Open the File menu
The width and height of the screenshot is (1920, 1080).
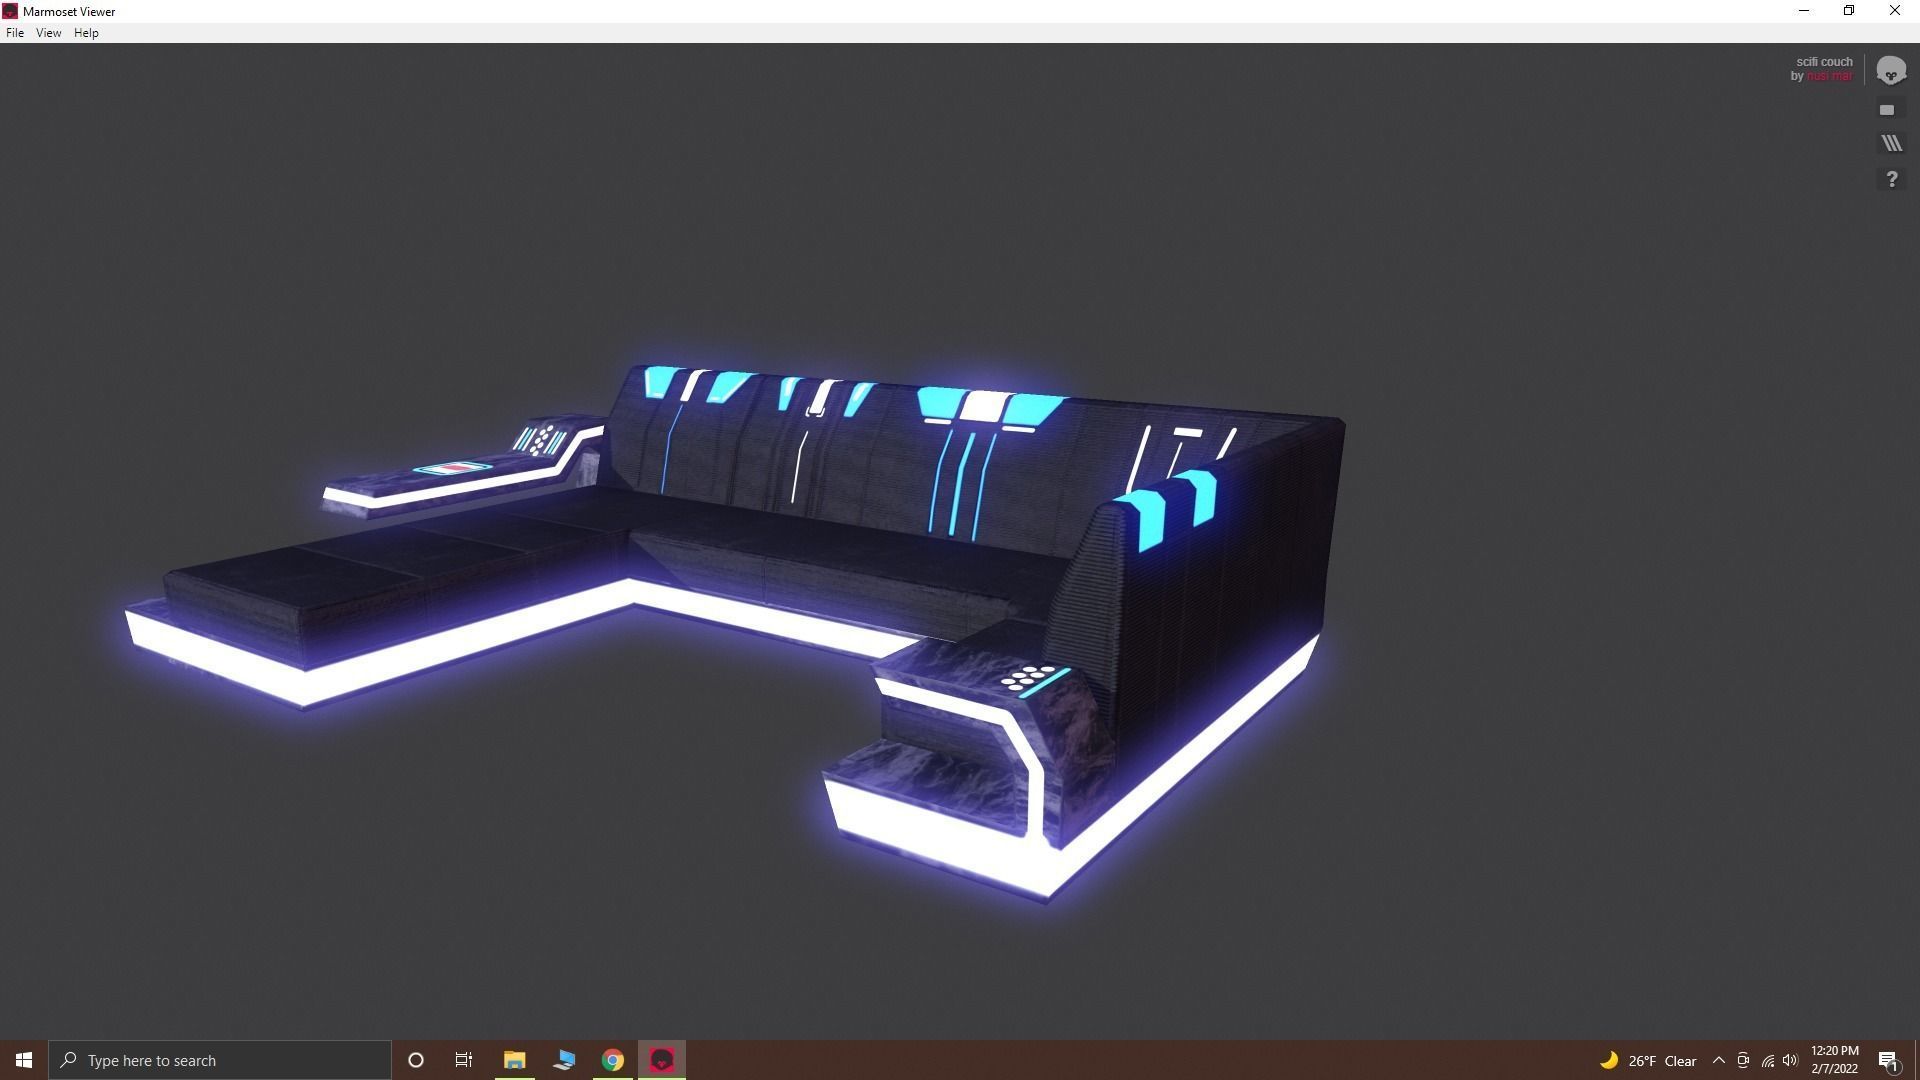click(x=15, y=33)
